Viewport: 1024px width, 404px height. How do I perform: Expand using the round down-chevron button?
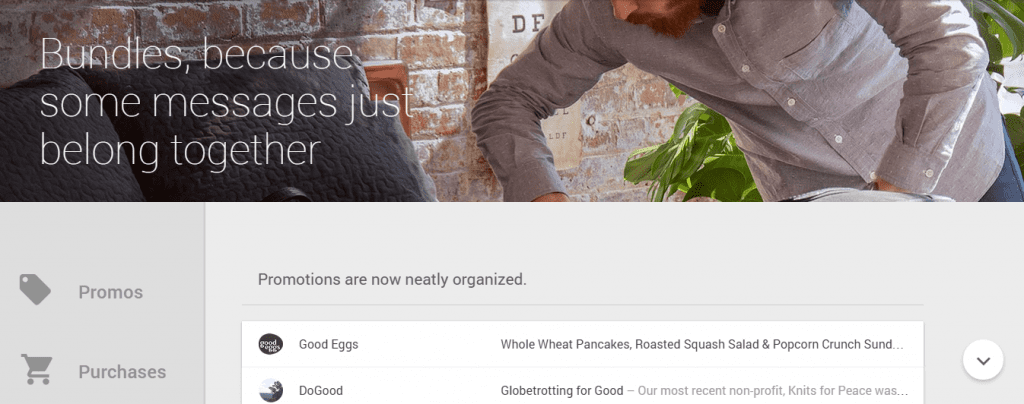tap(983, 360)
